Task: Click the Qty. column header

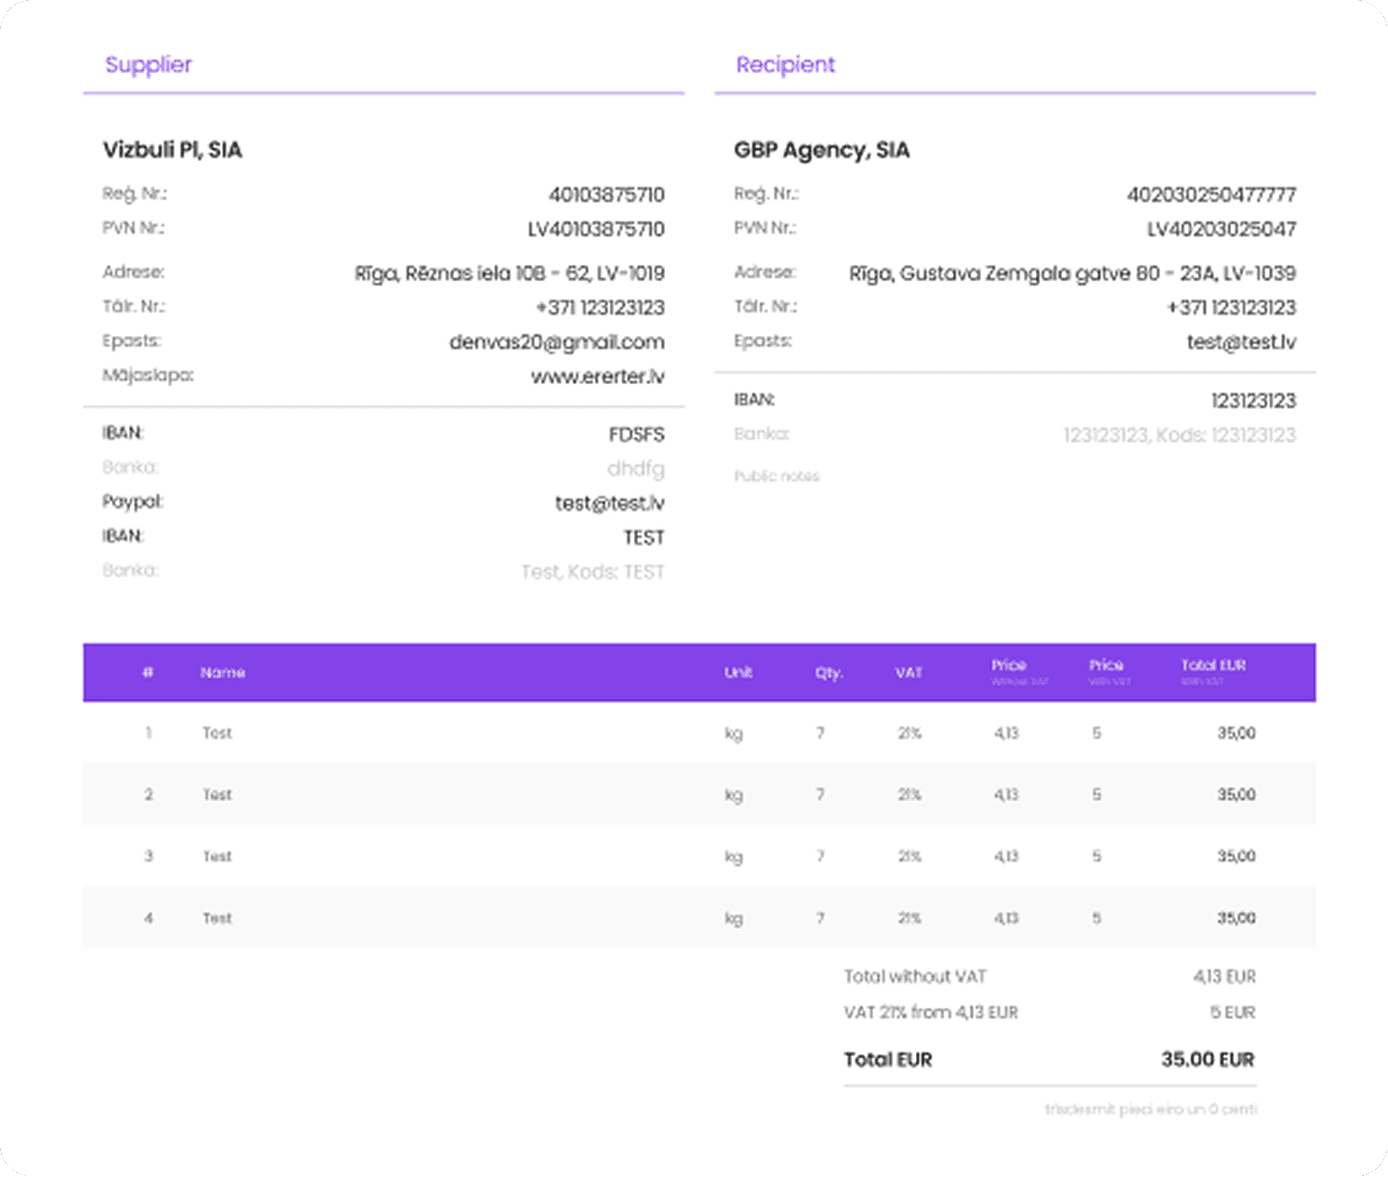Action: coord(829,673)
